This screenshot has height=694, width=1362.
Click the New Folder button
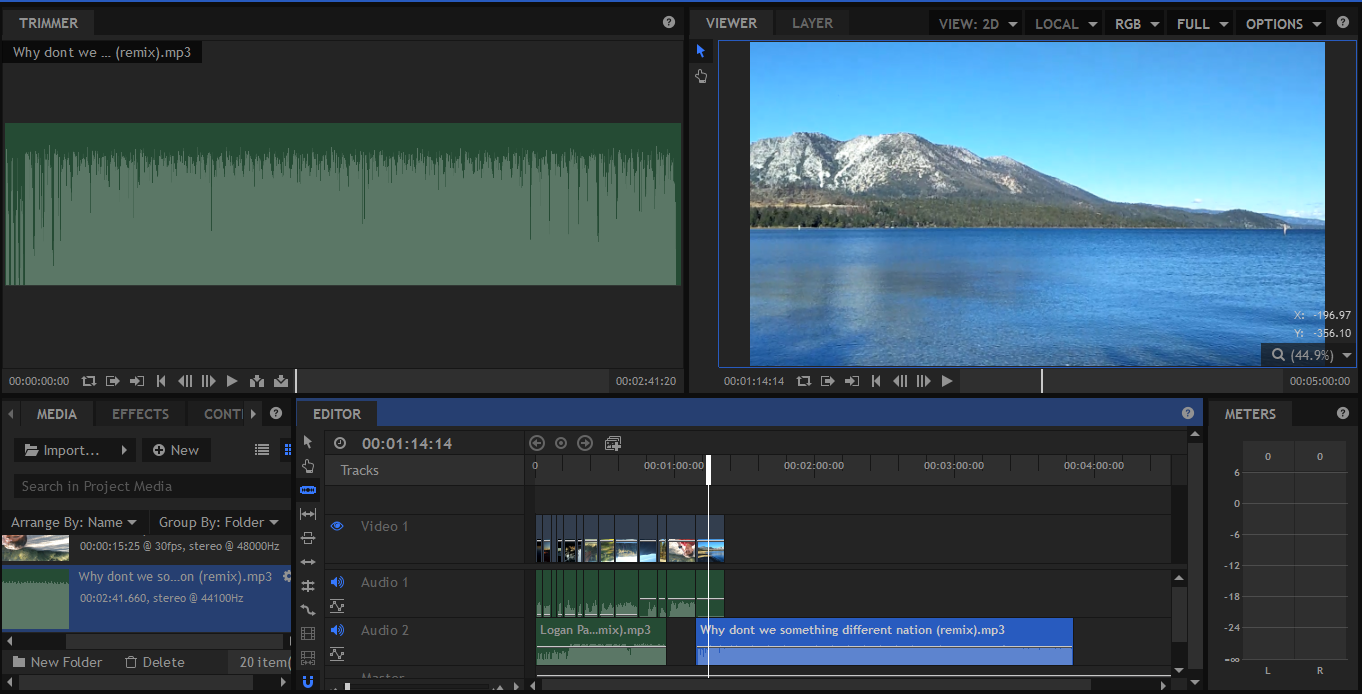point(57,662)
